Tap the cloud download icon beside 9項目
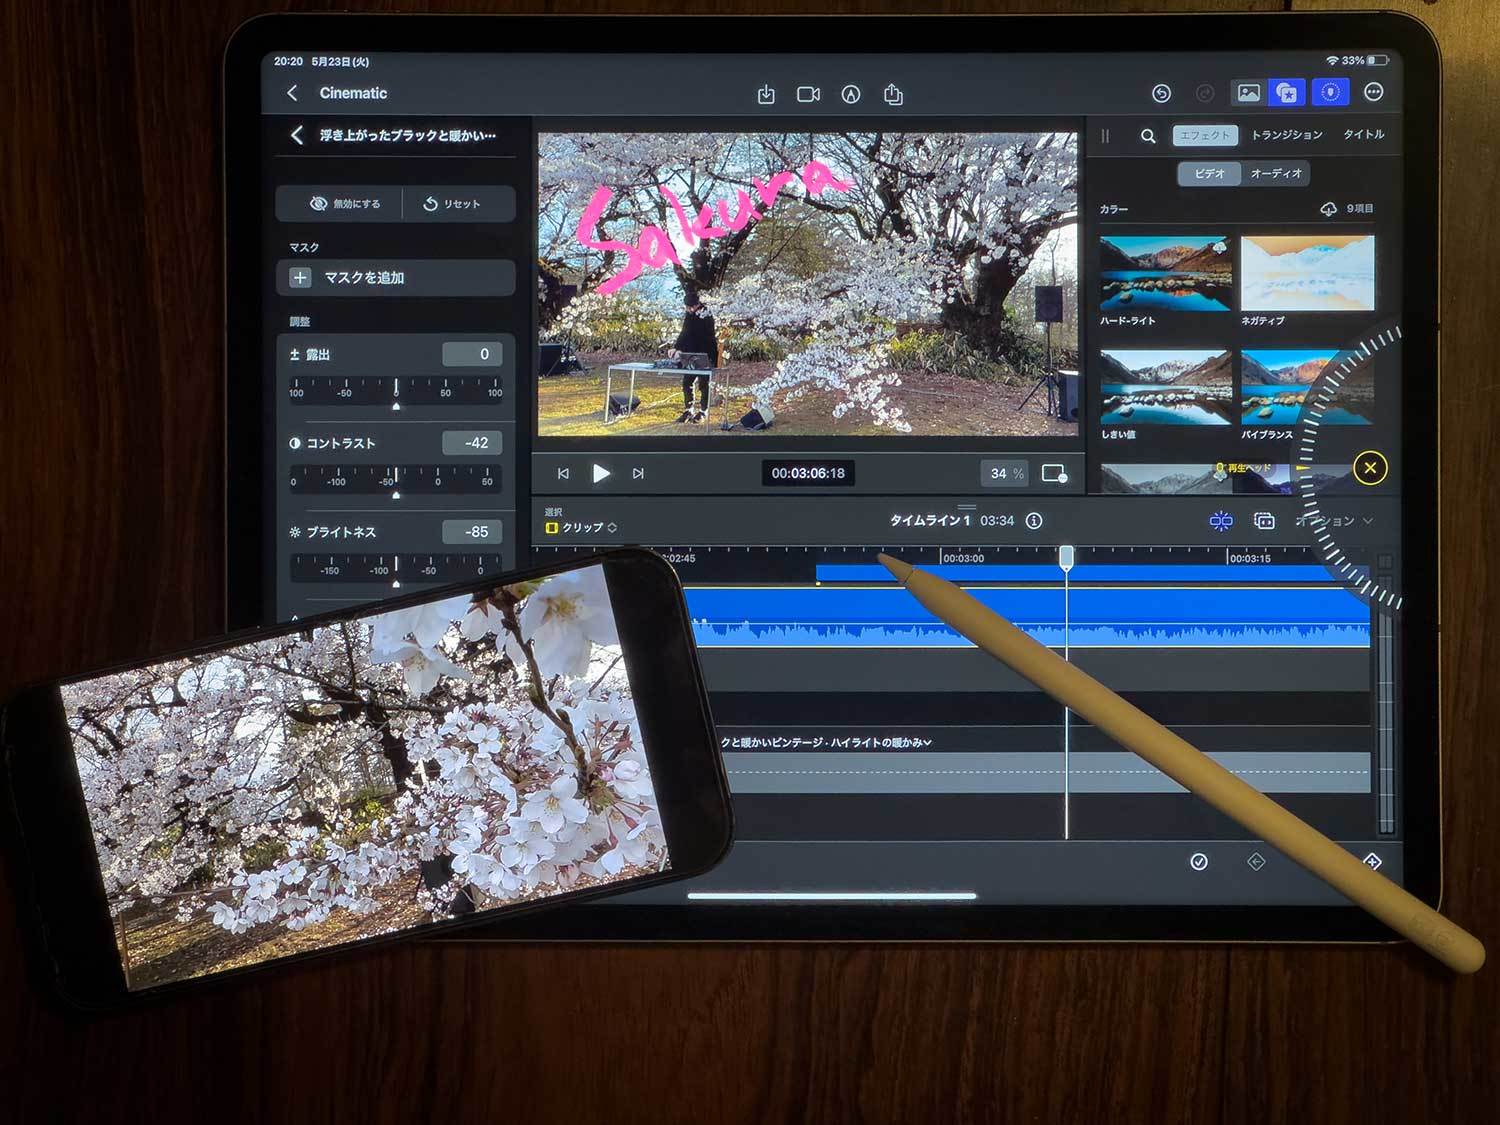Viewport: 1500px width, 1125px height. (x=1328, y=209)
